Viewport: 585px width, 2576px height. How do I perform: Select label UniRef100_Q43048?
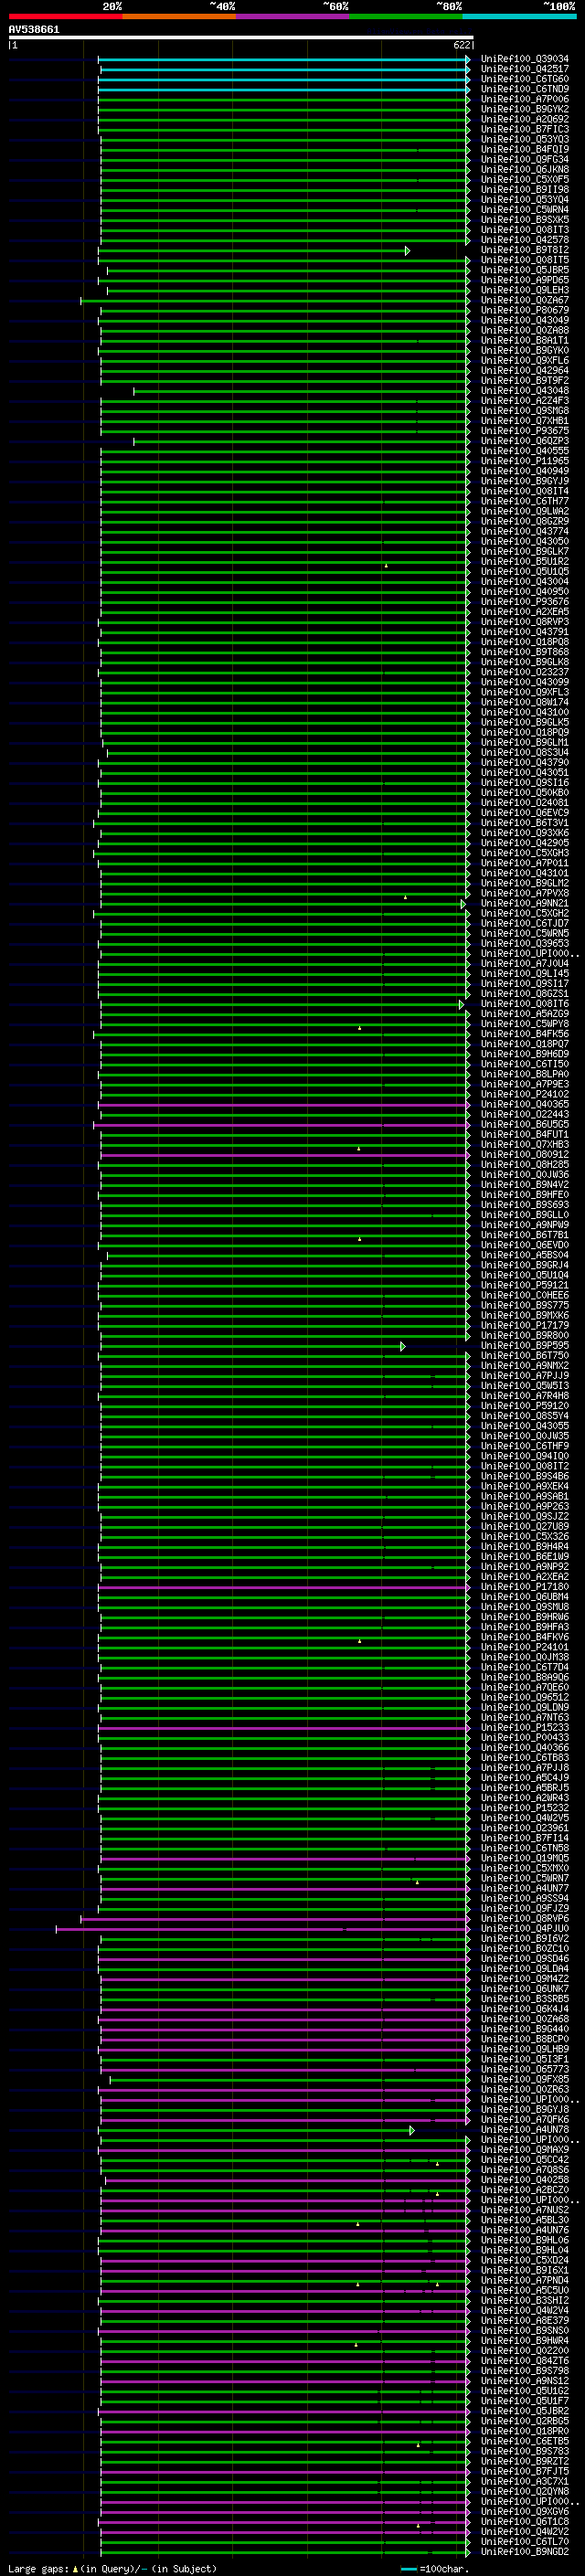(x=525, y=391)
